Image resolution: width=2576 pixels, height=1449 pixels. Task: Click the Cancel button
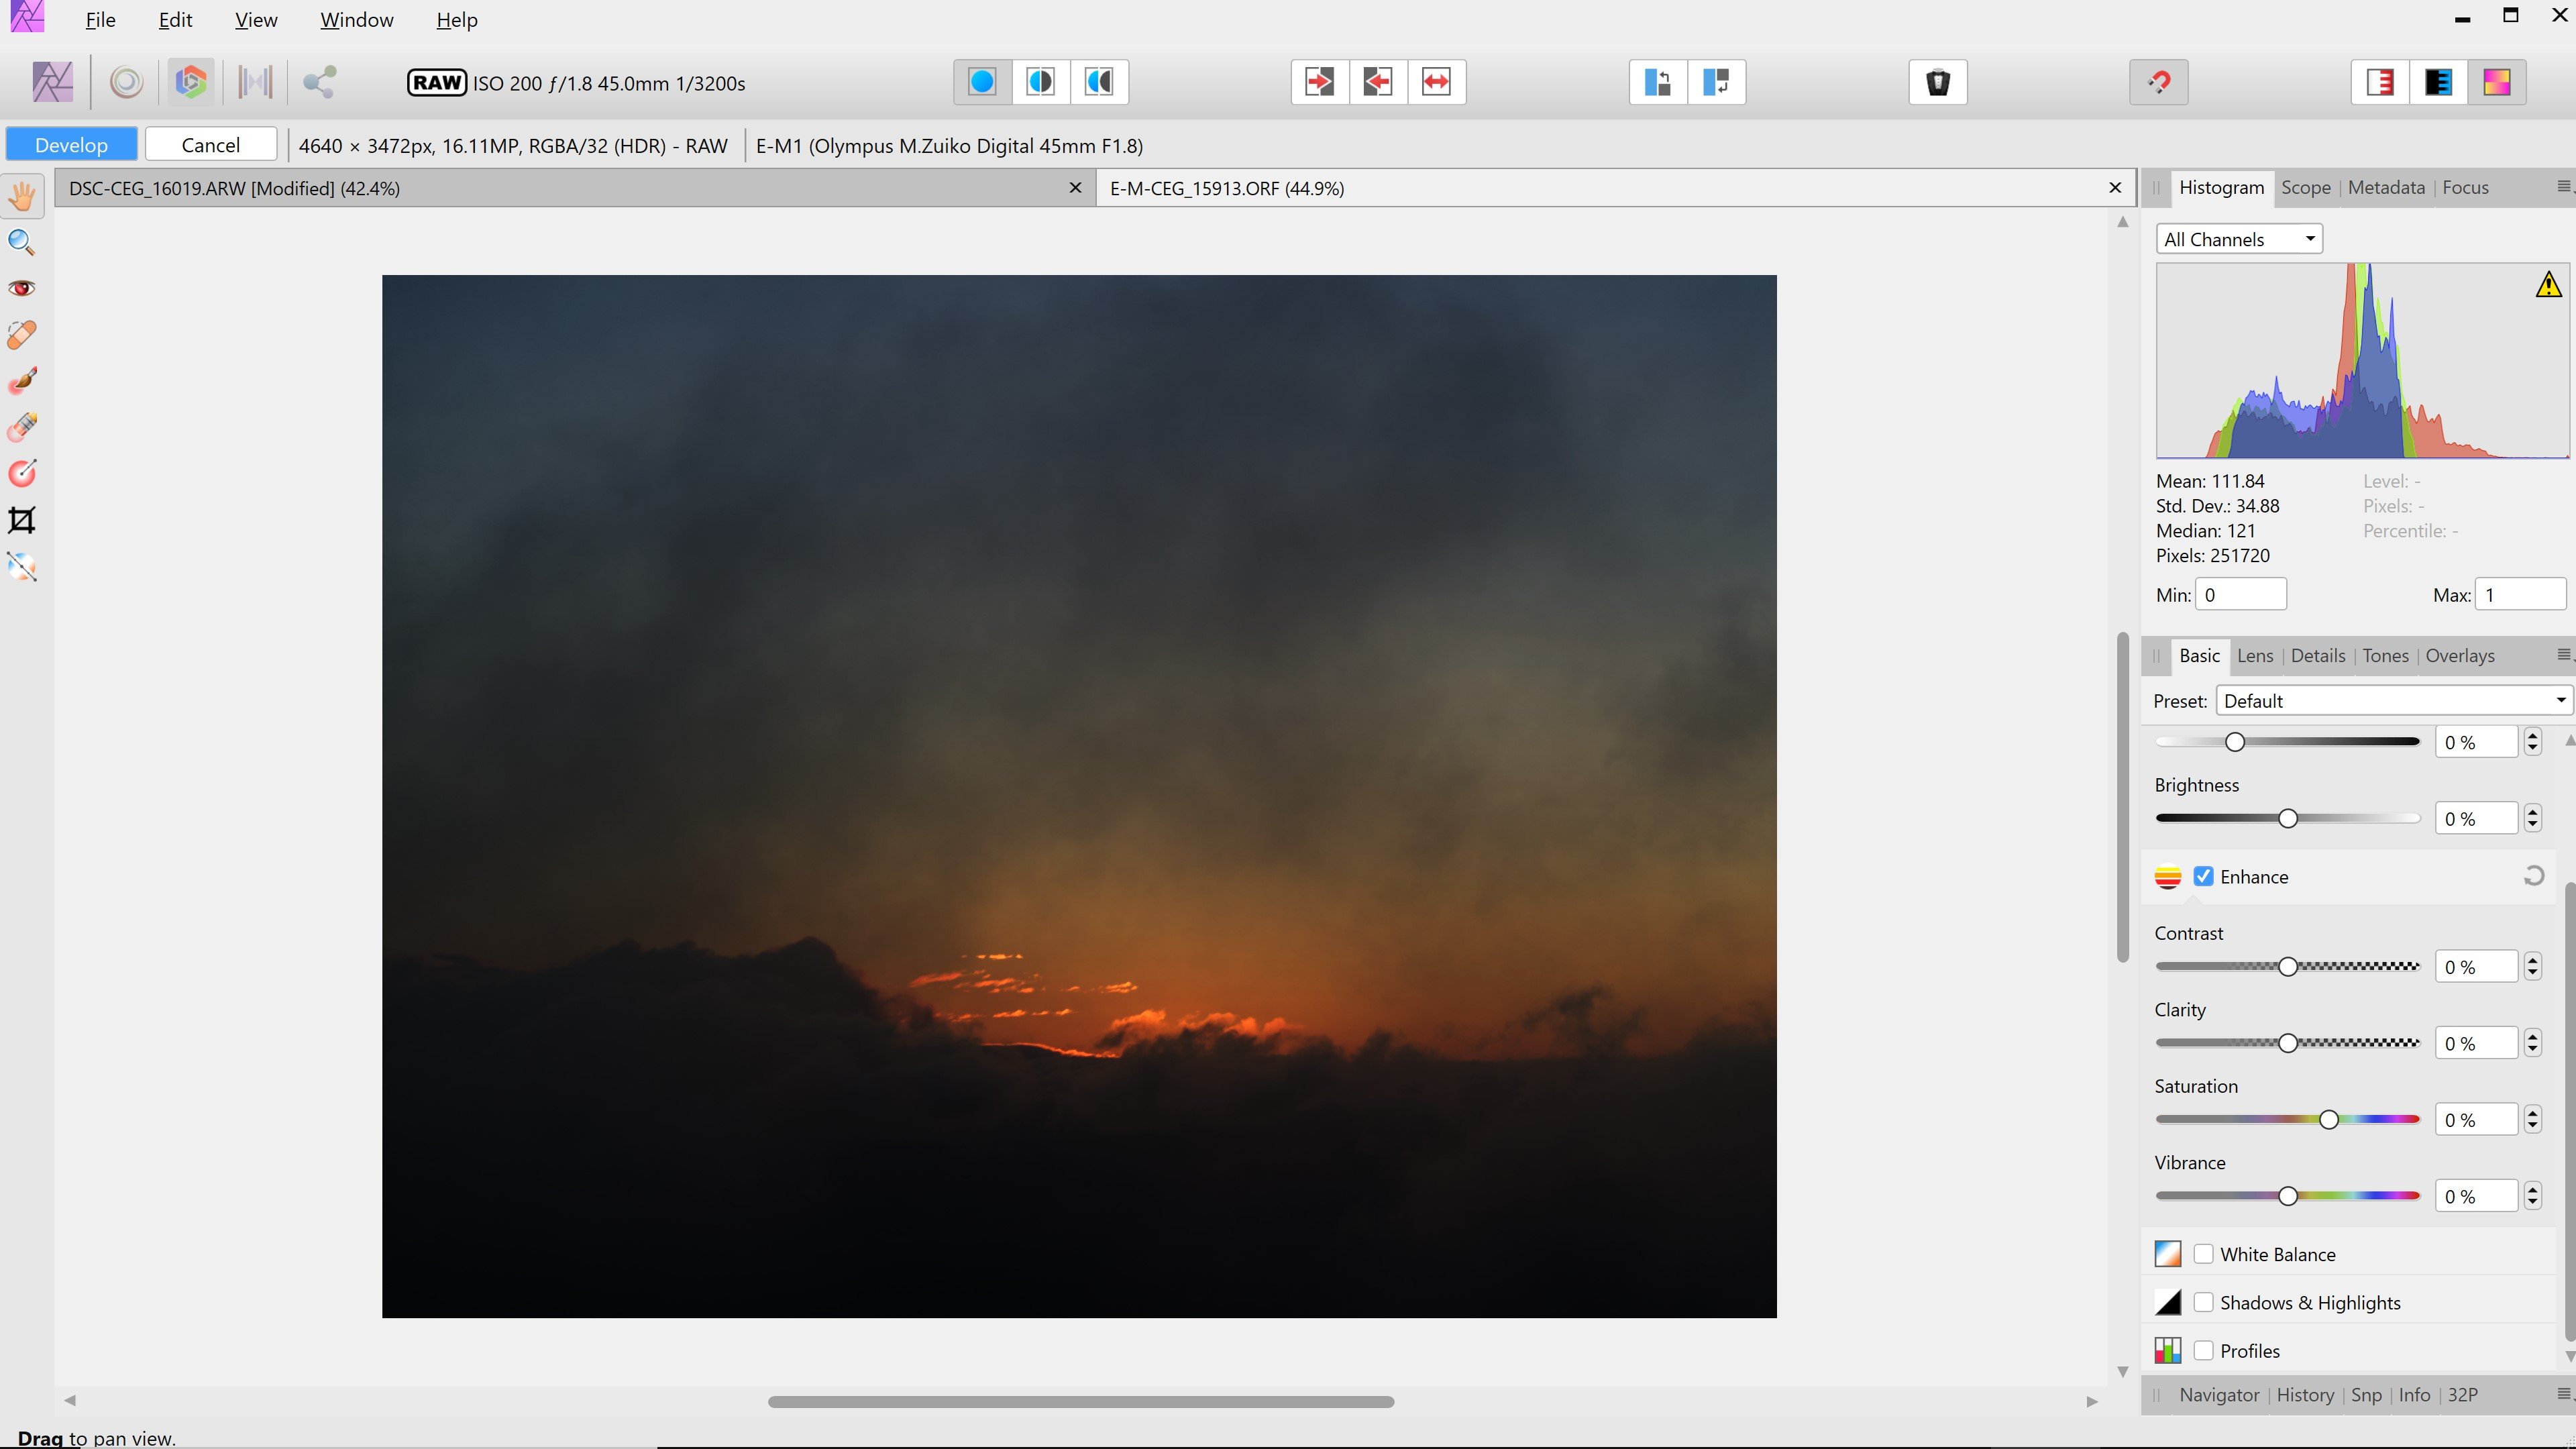pos(210,145)
